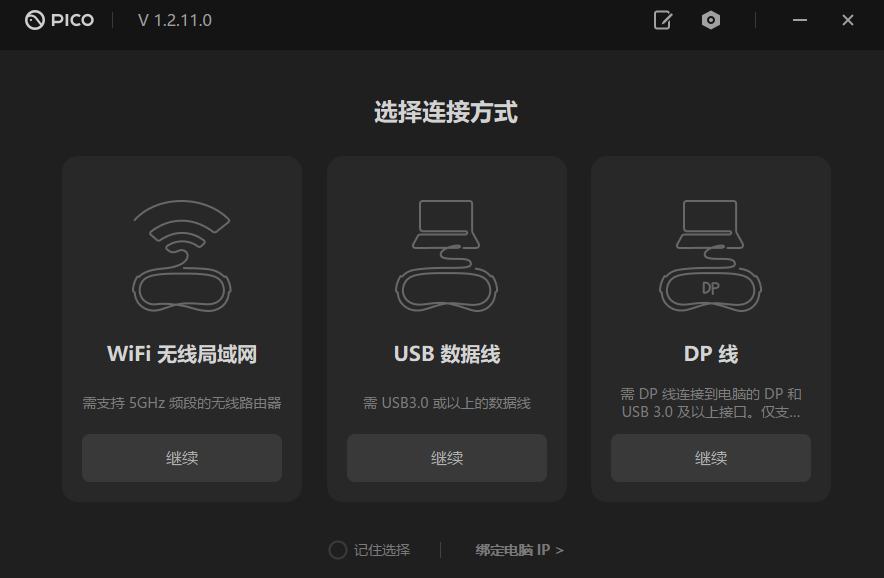Click the WiFi 无线局域网 title
The width and height of the screenshot is (884, 578).
182,354
